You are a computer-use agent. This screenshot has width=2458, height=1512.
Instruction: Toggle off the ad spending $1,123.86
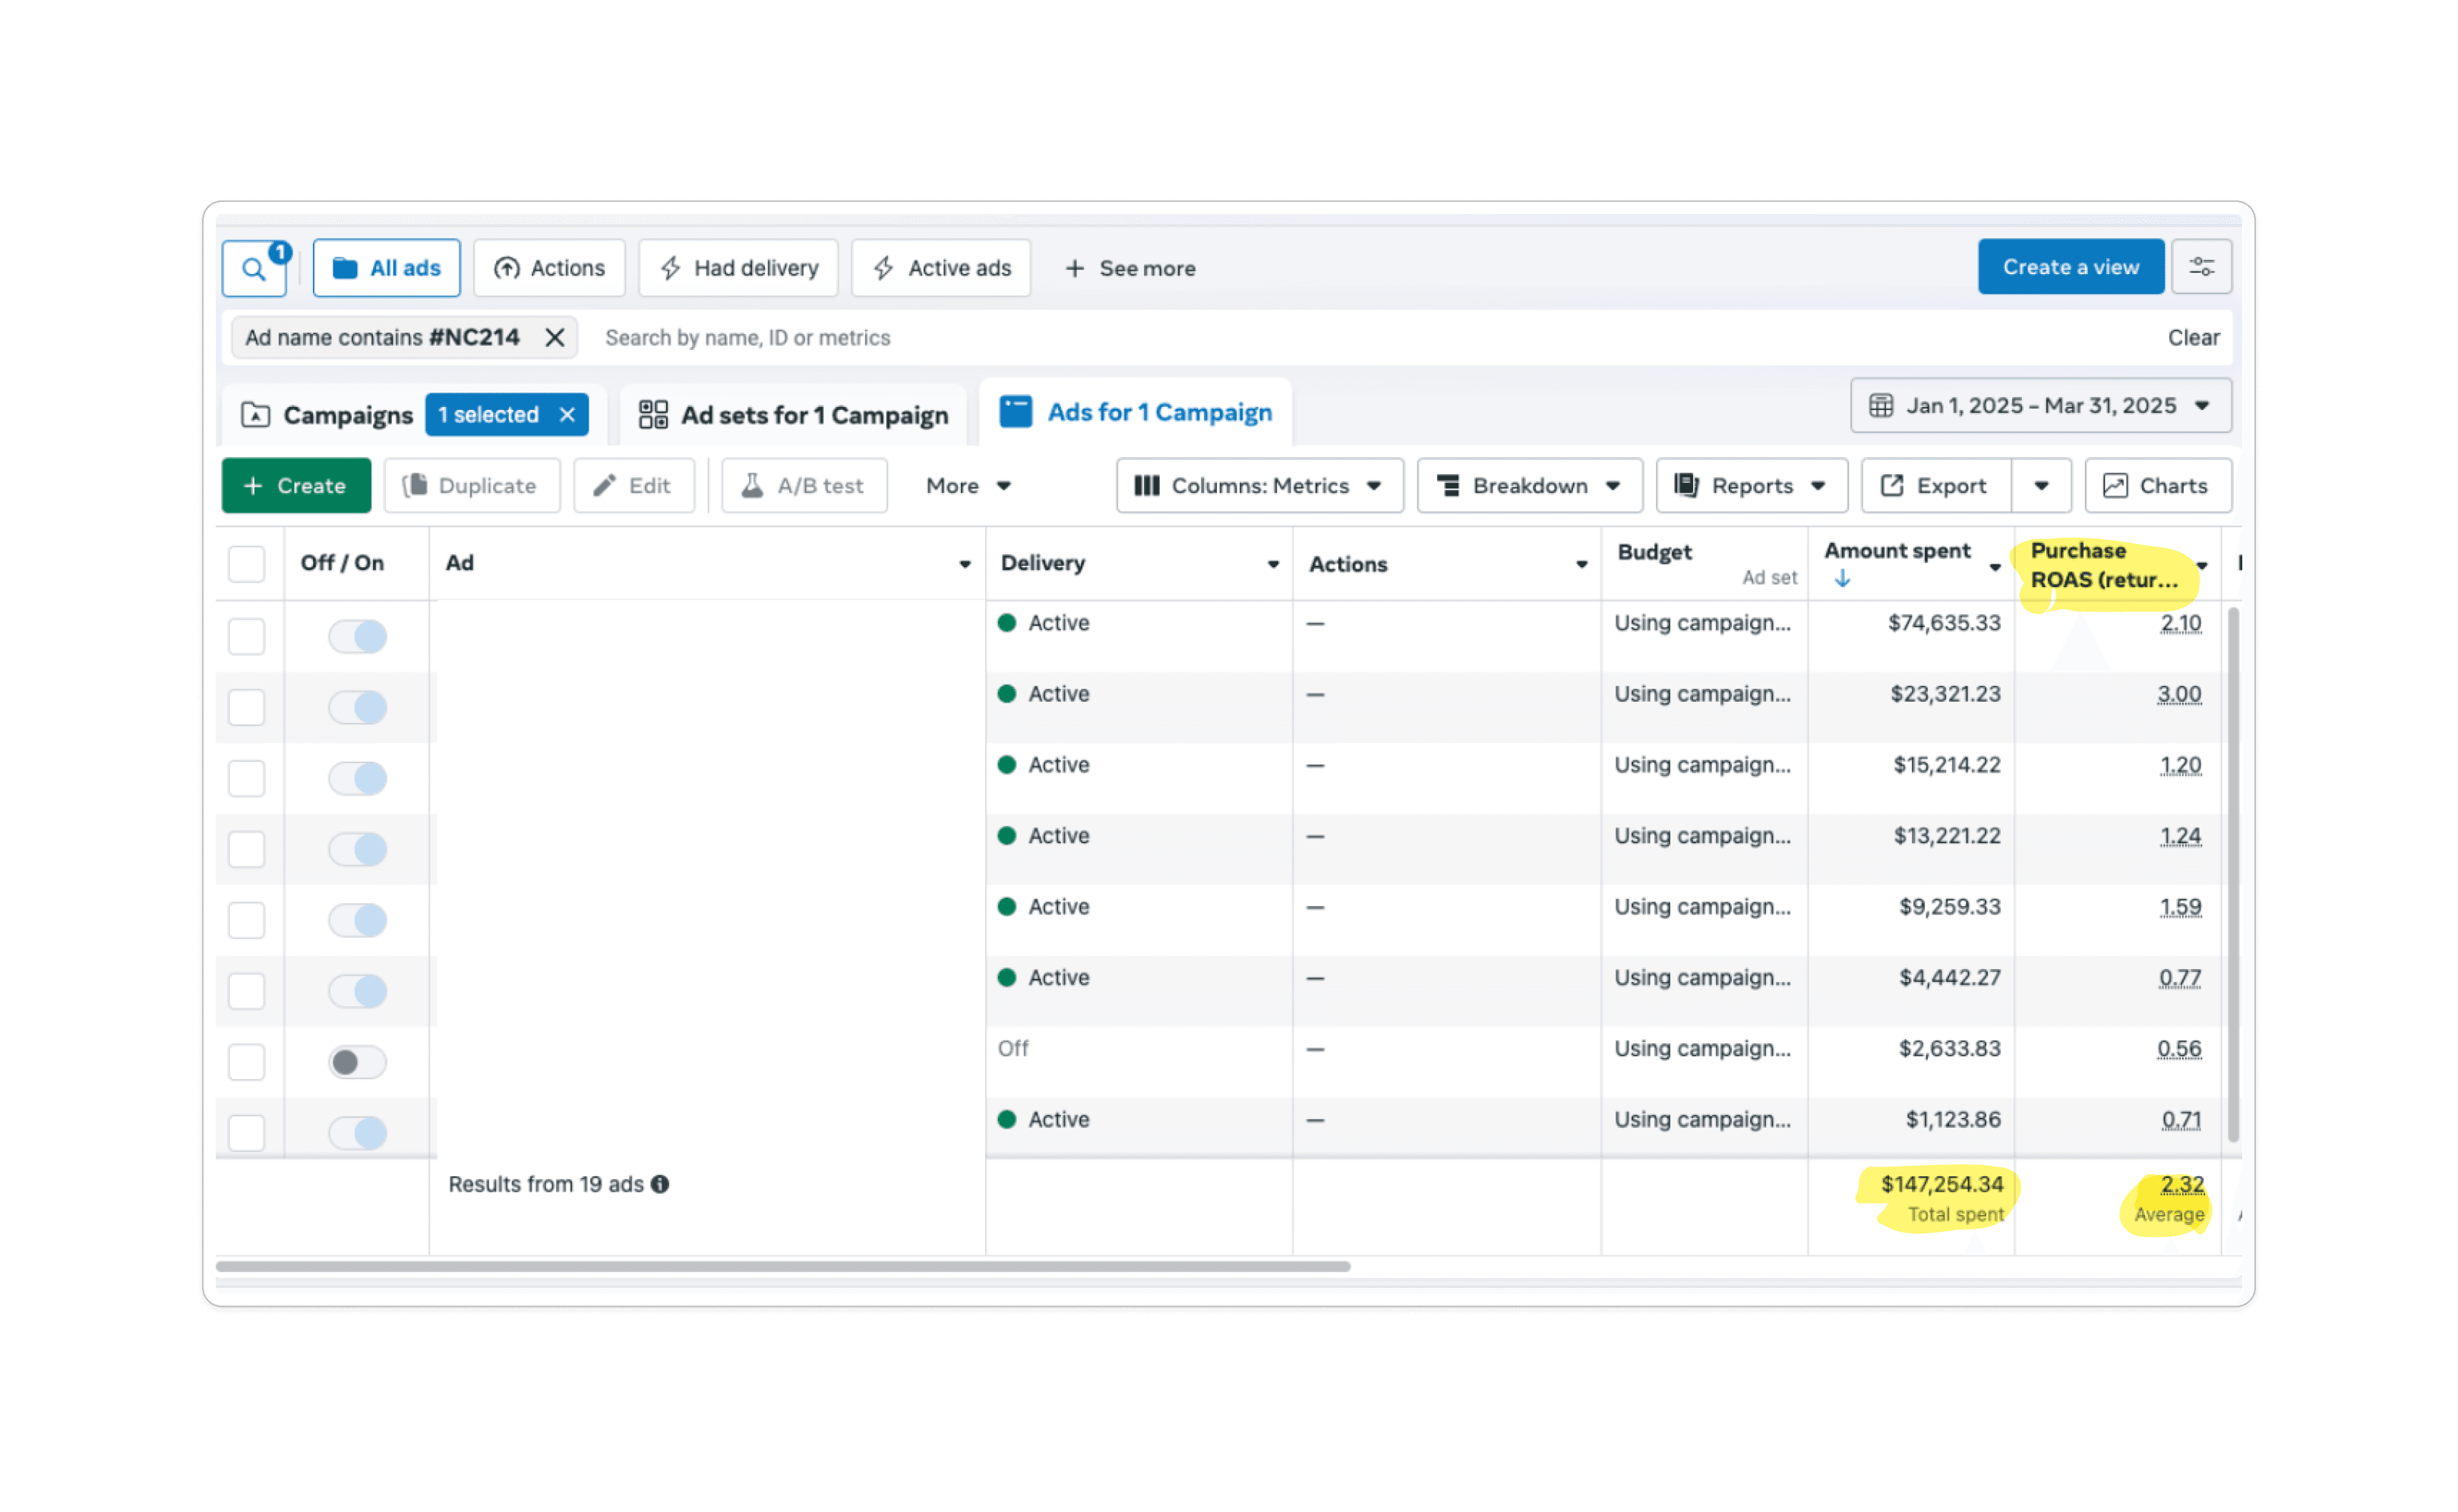click(357, 1133)
